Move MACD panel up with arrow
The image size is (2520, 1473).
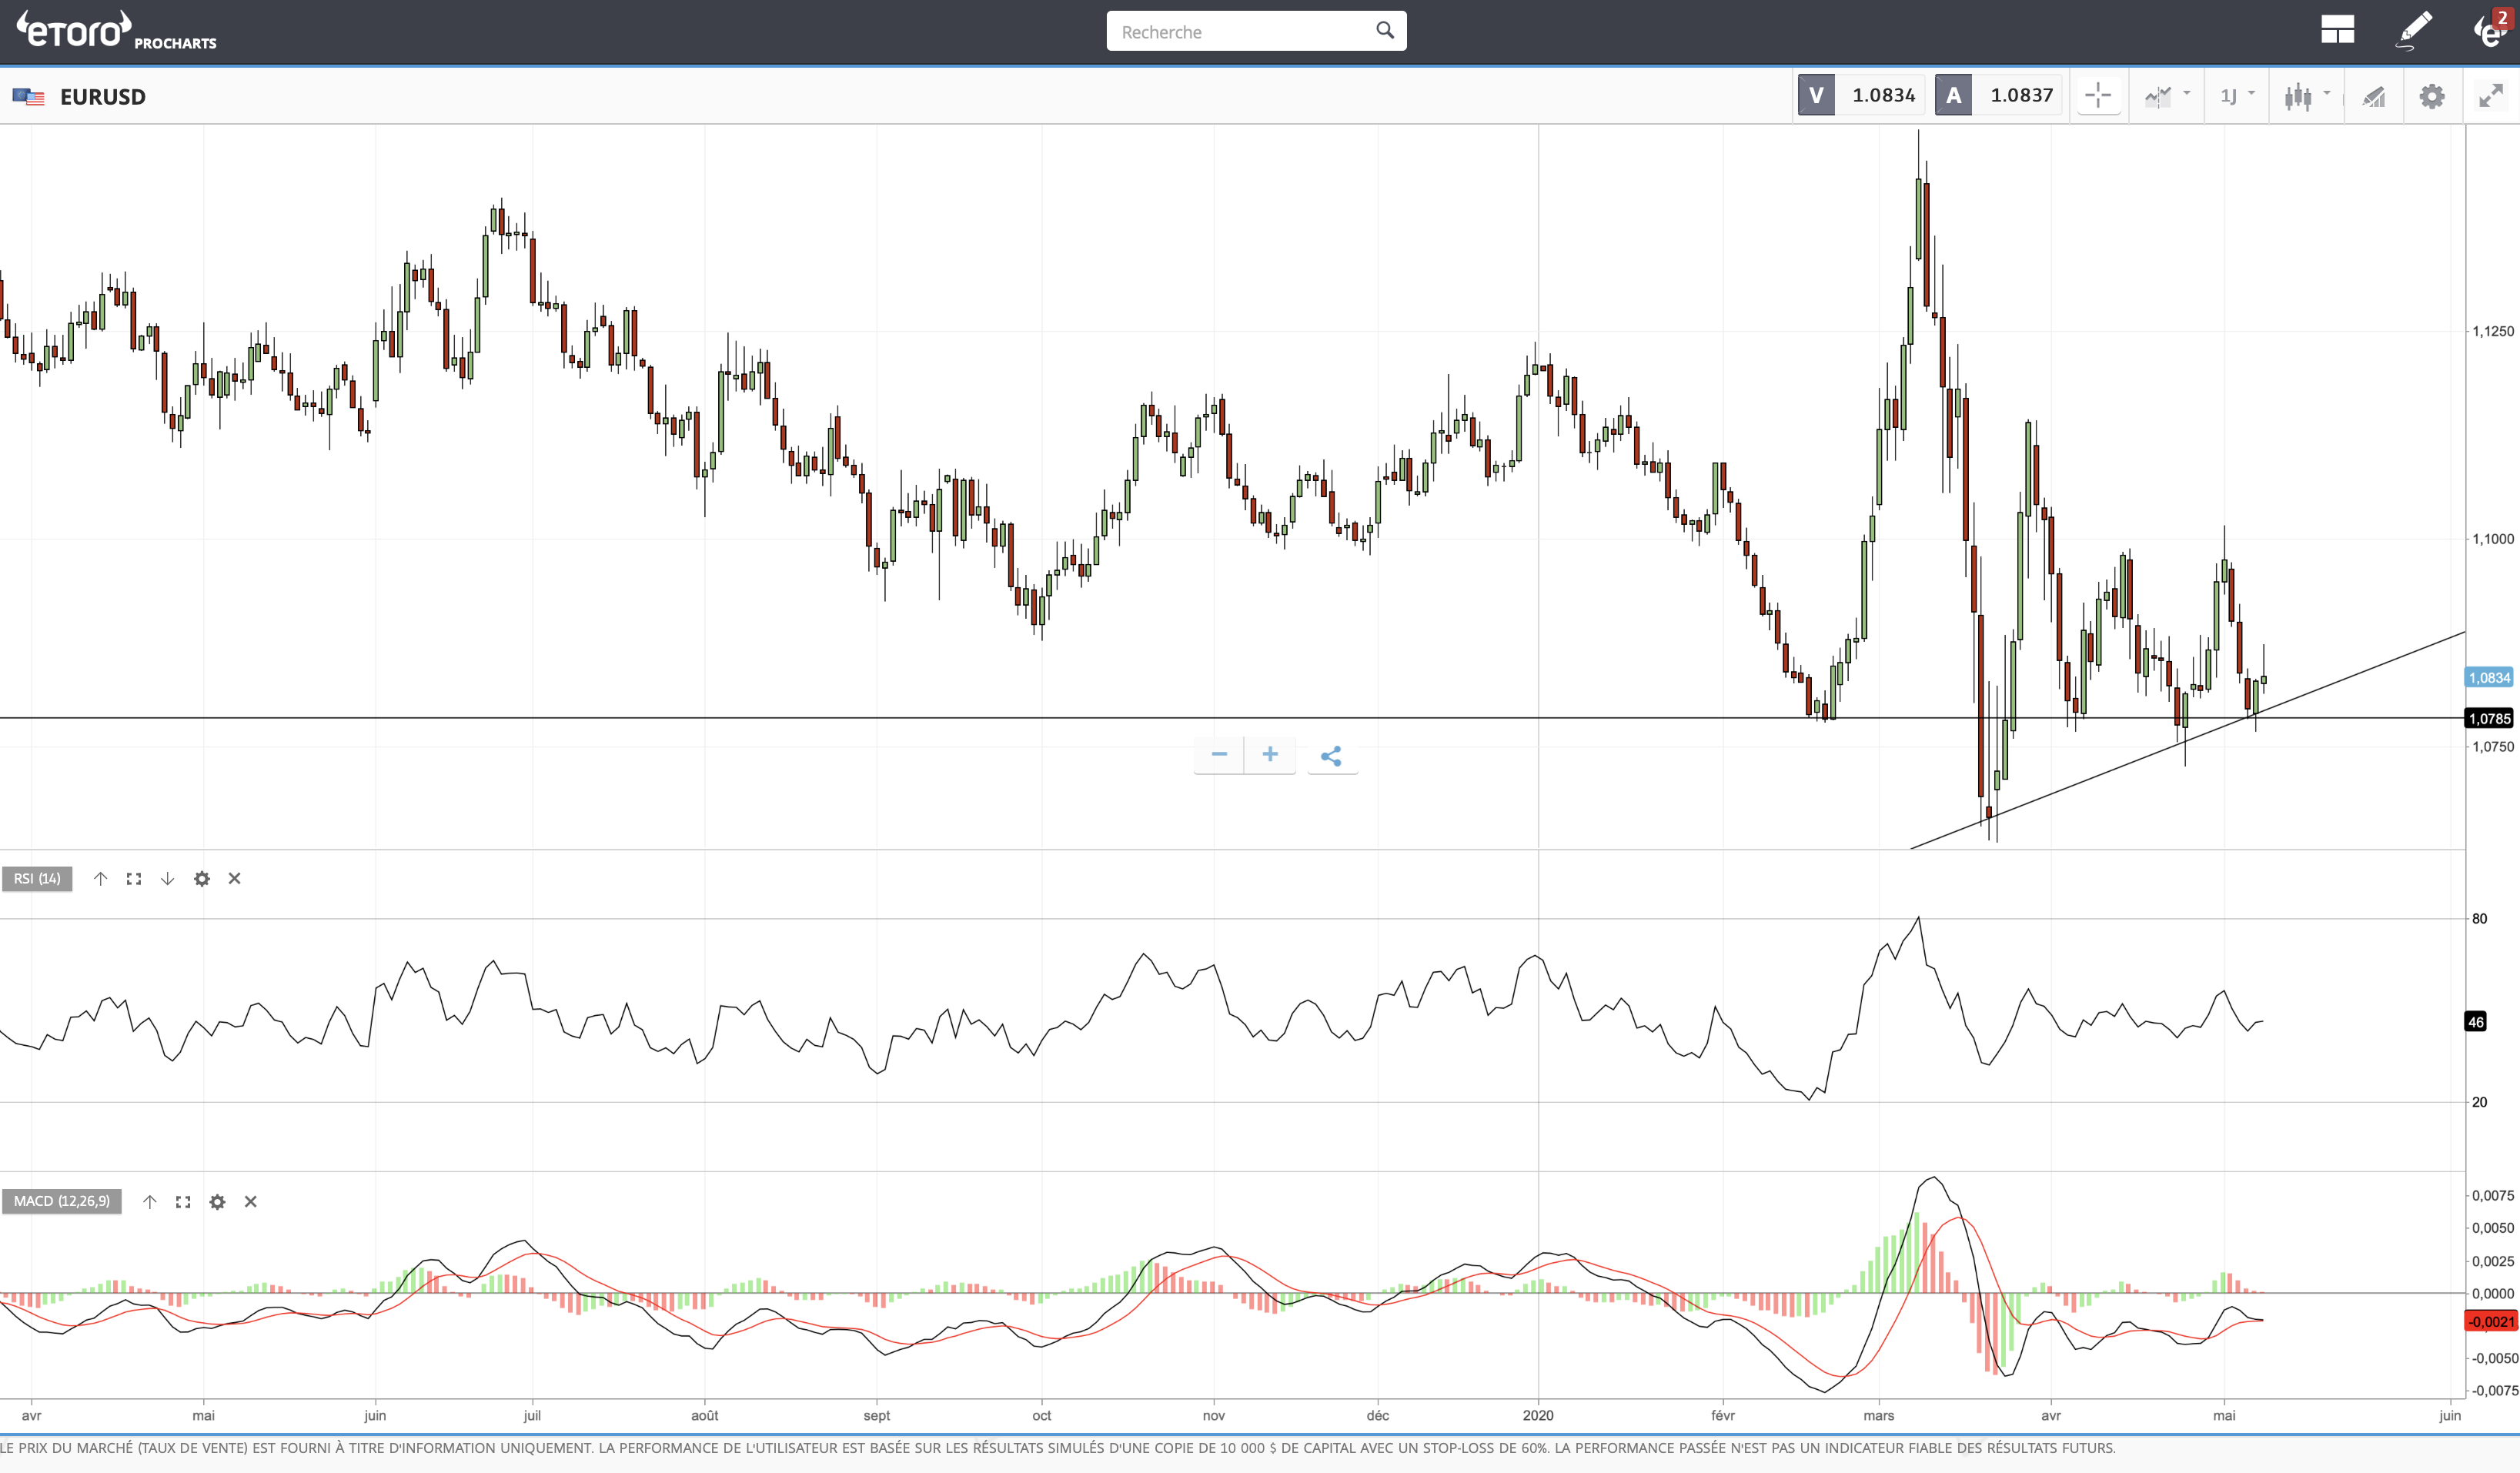149,1201
